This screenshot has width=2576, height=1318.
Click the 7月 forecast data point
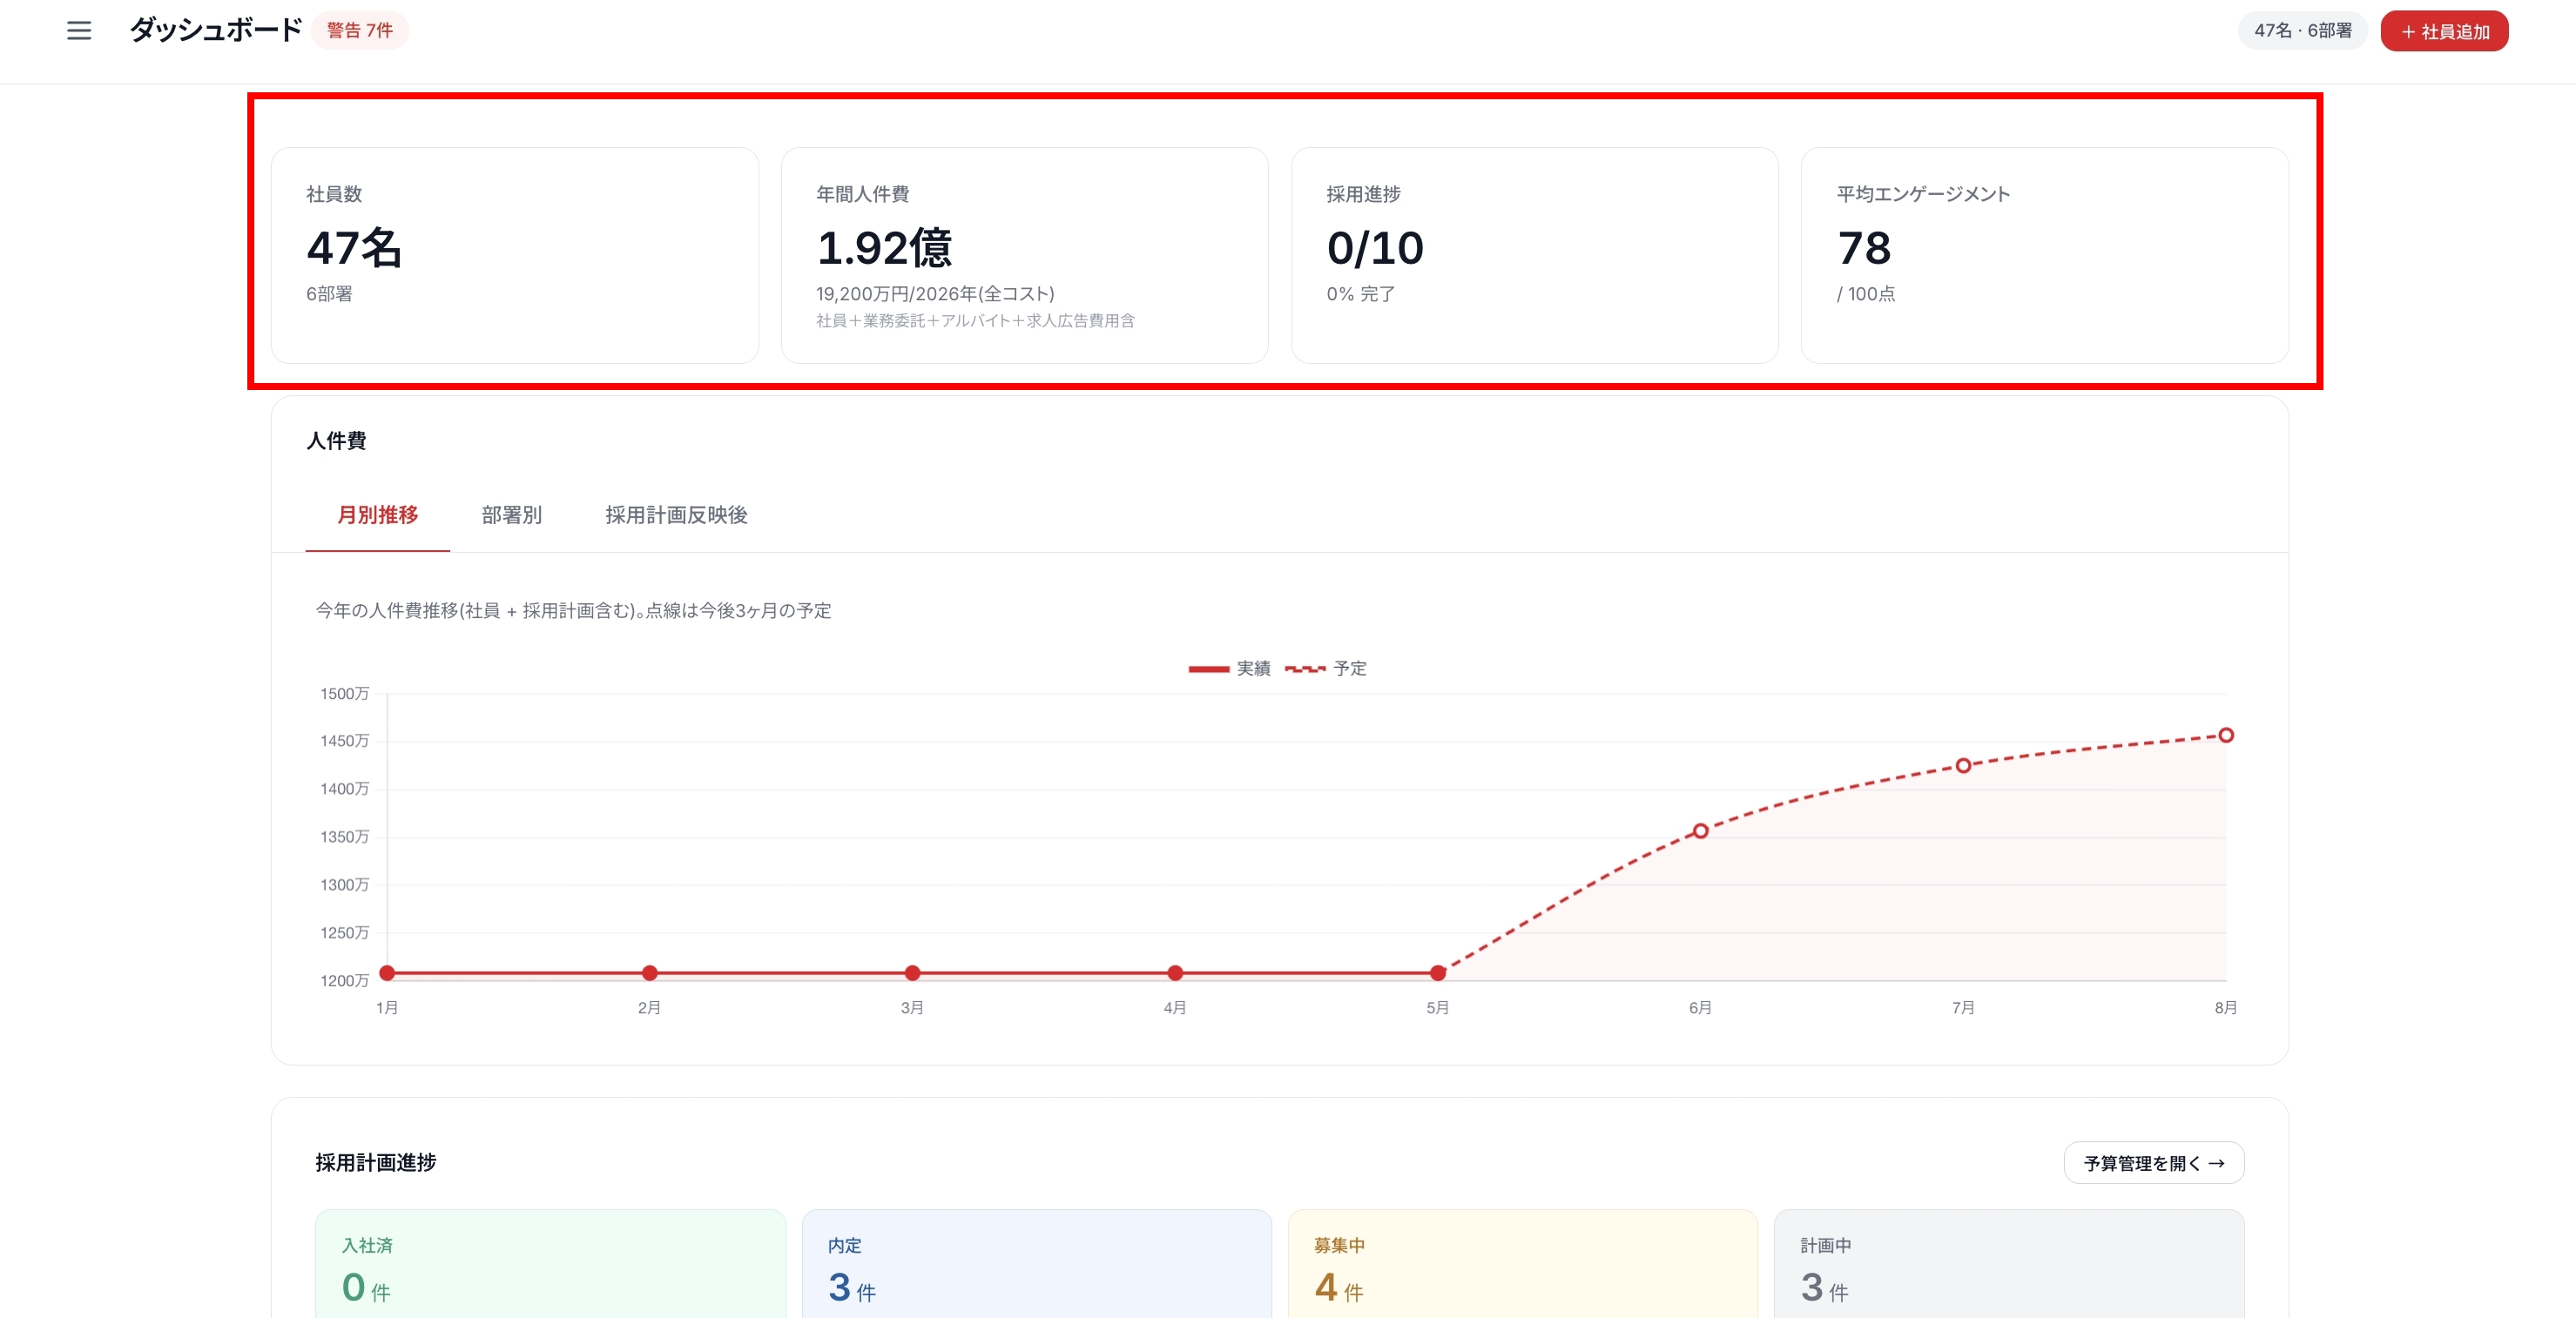[x=1964, y=766]
